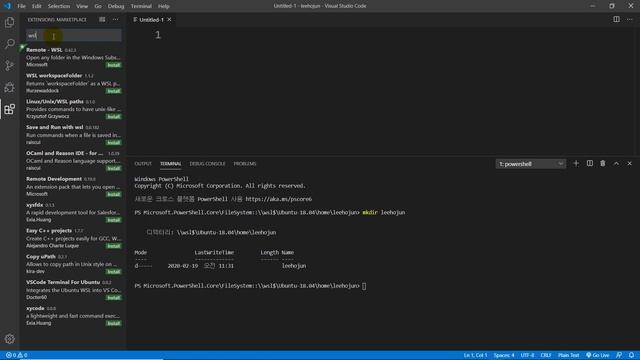Create a new terminal with plus icon
The height and width of the screenshot is (360, 640).
click(x=576, y=163)
